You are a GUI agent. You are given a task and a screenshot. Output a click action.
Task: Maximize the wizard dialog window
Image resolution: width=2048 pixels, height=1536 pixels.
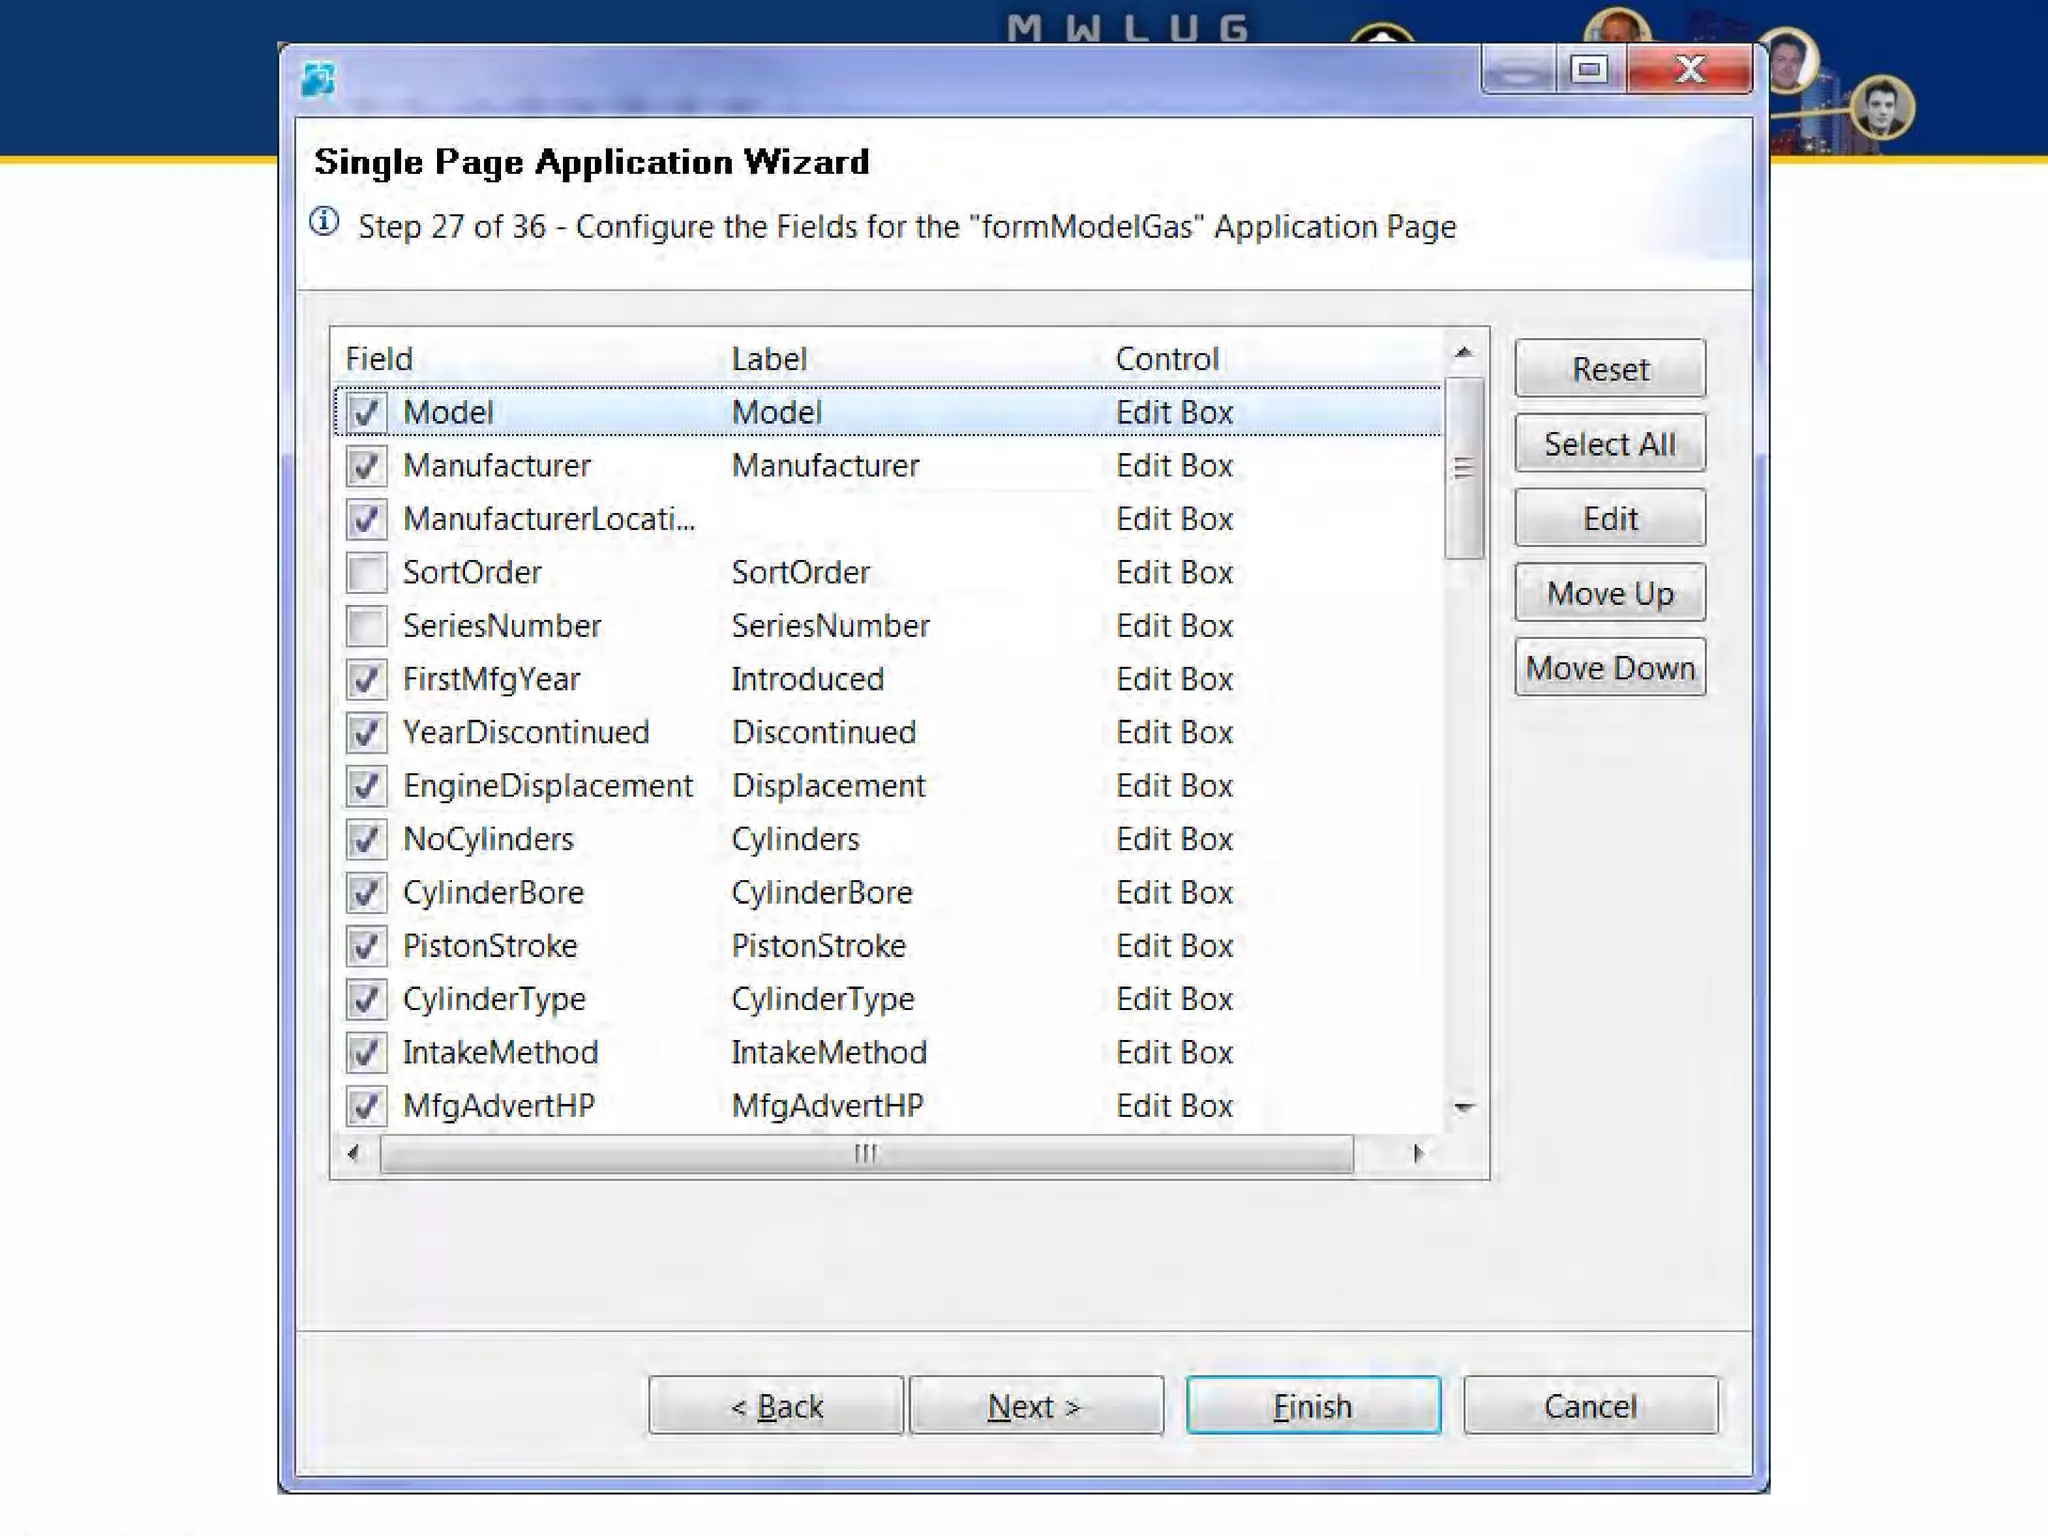[1589, 70]
